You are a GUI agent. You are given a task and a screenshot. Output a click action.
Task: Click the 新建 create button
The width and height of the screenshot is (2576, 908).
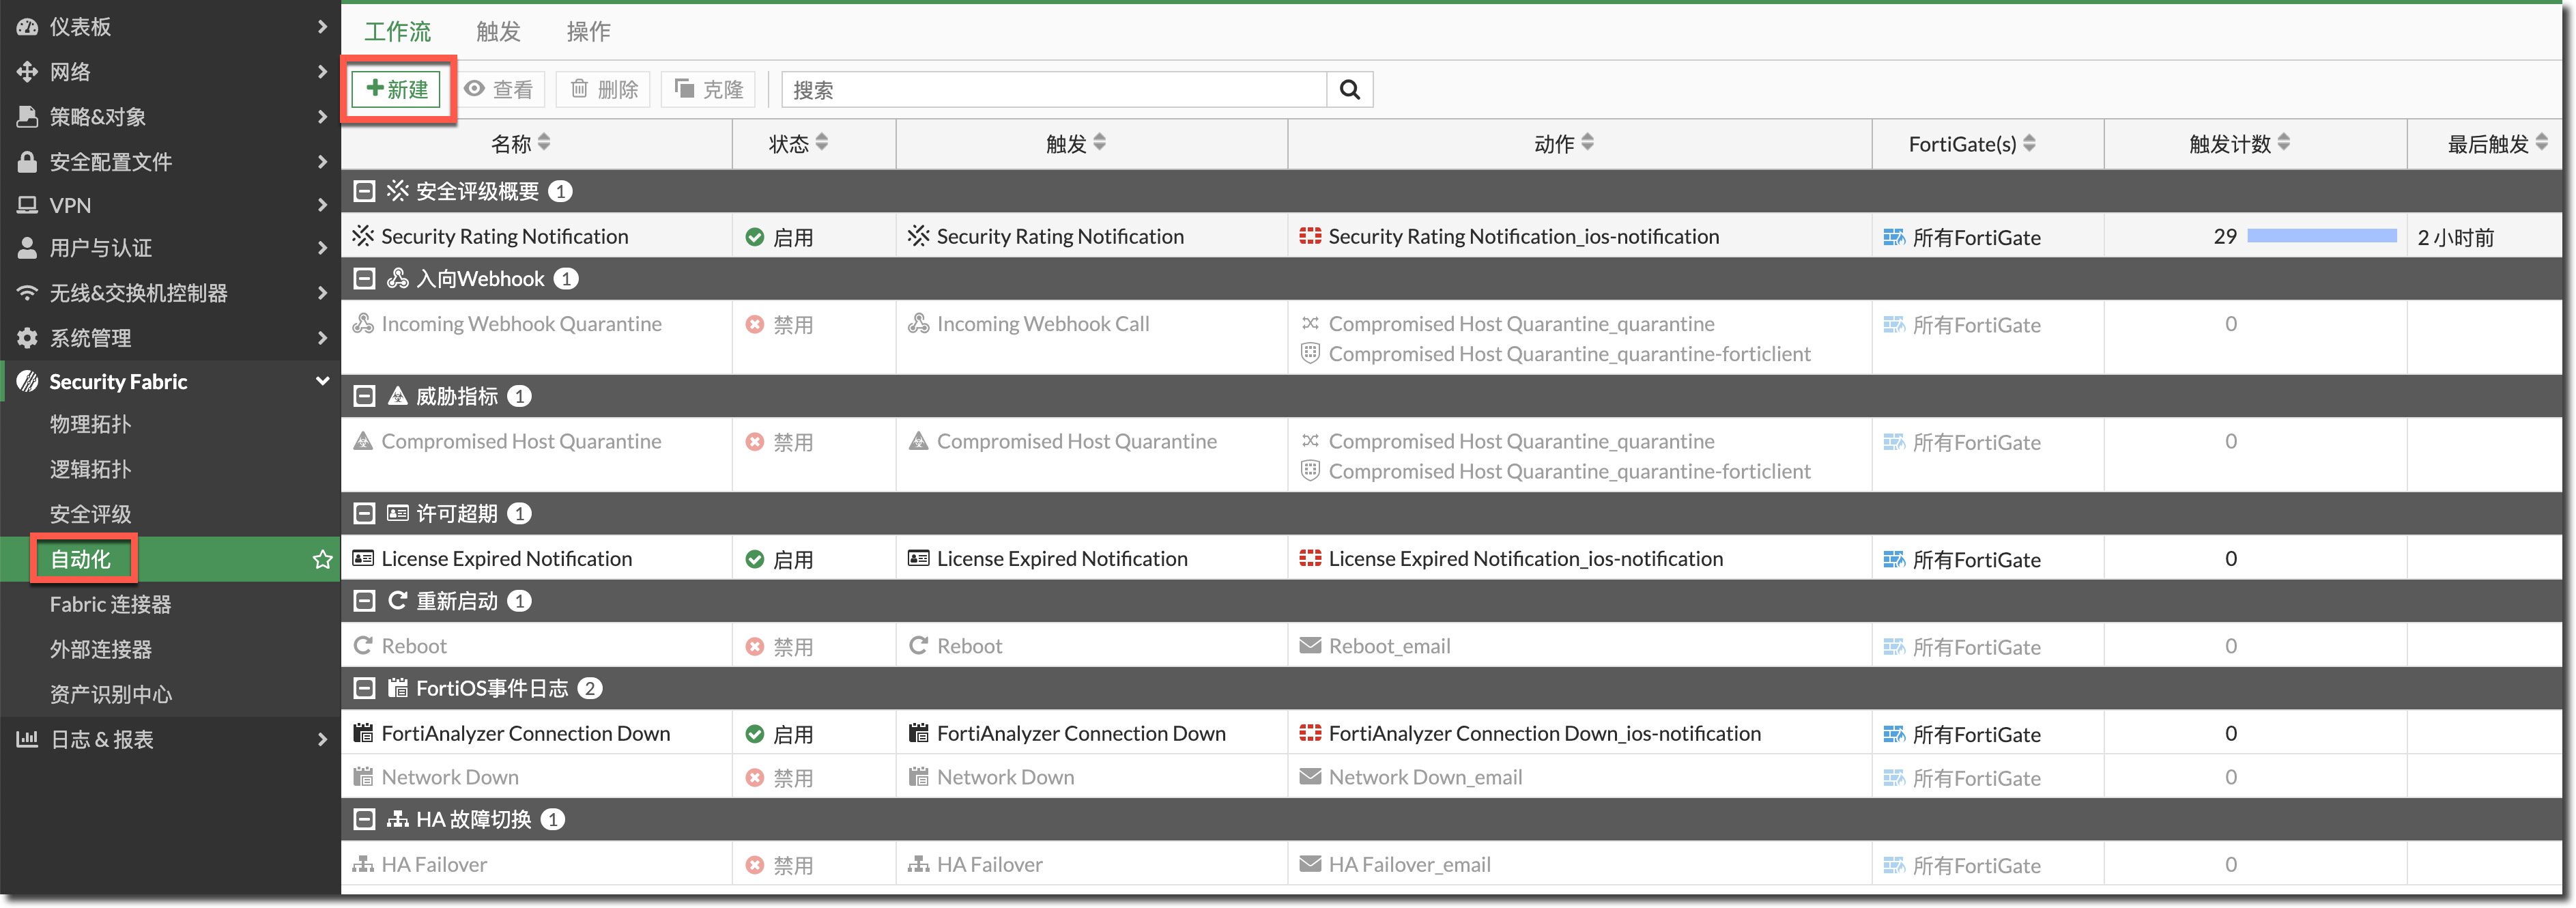(x=397, y=89)
